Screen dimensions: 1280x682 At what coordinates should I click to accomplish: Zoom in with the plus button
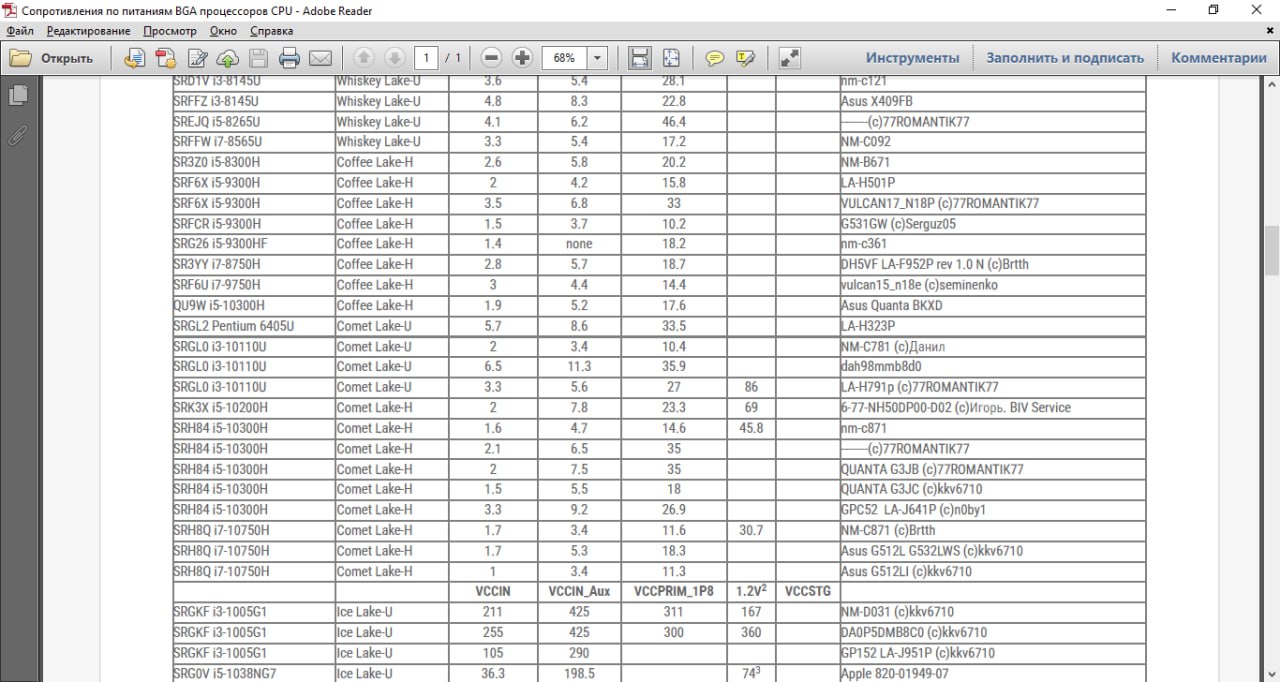click(522, 58)
